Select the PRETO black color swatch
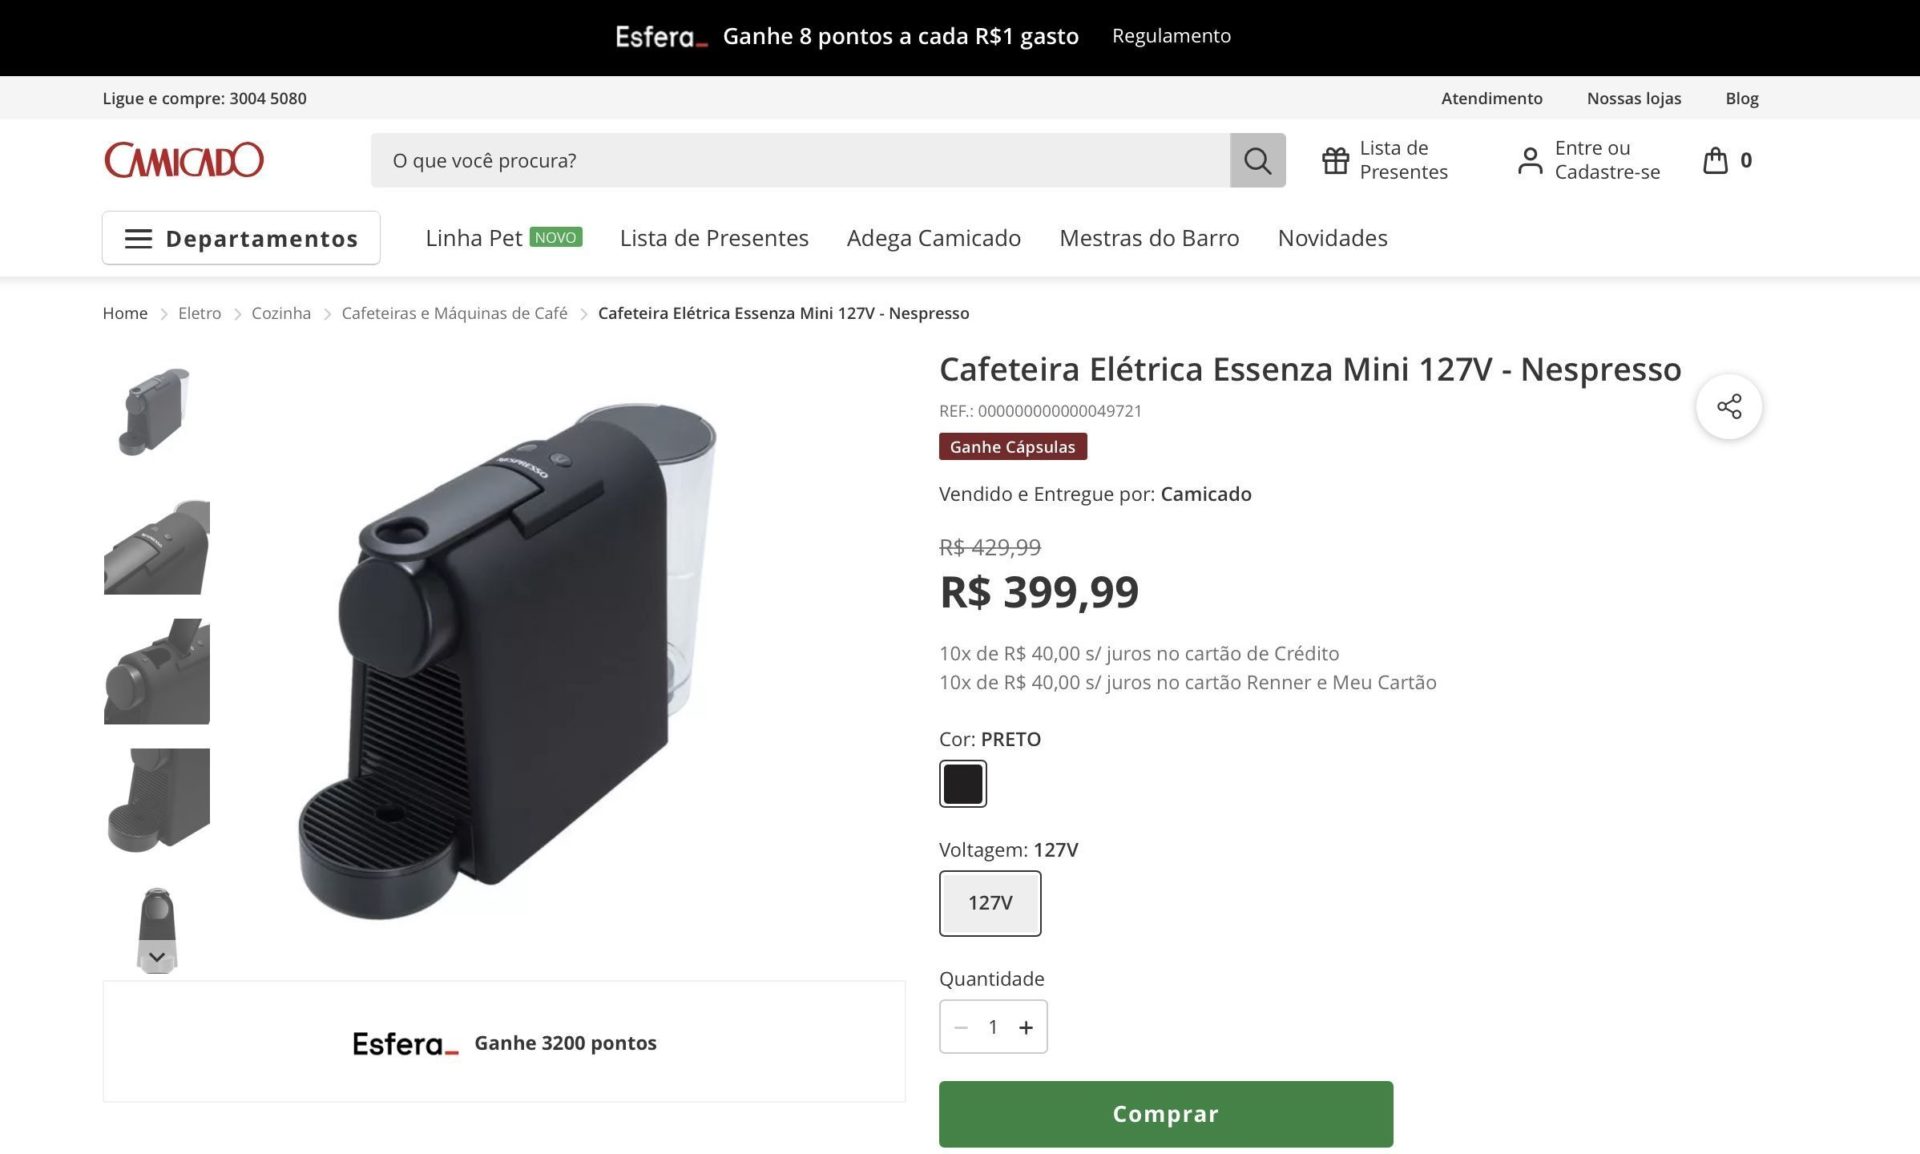Viewport: 1920px width, 1154px height. click(963, 784)
